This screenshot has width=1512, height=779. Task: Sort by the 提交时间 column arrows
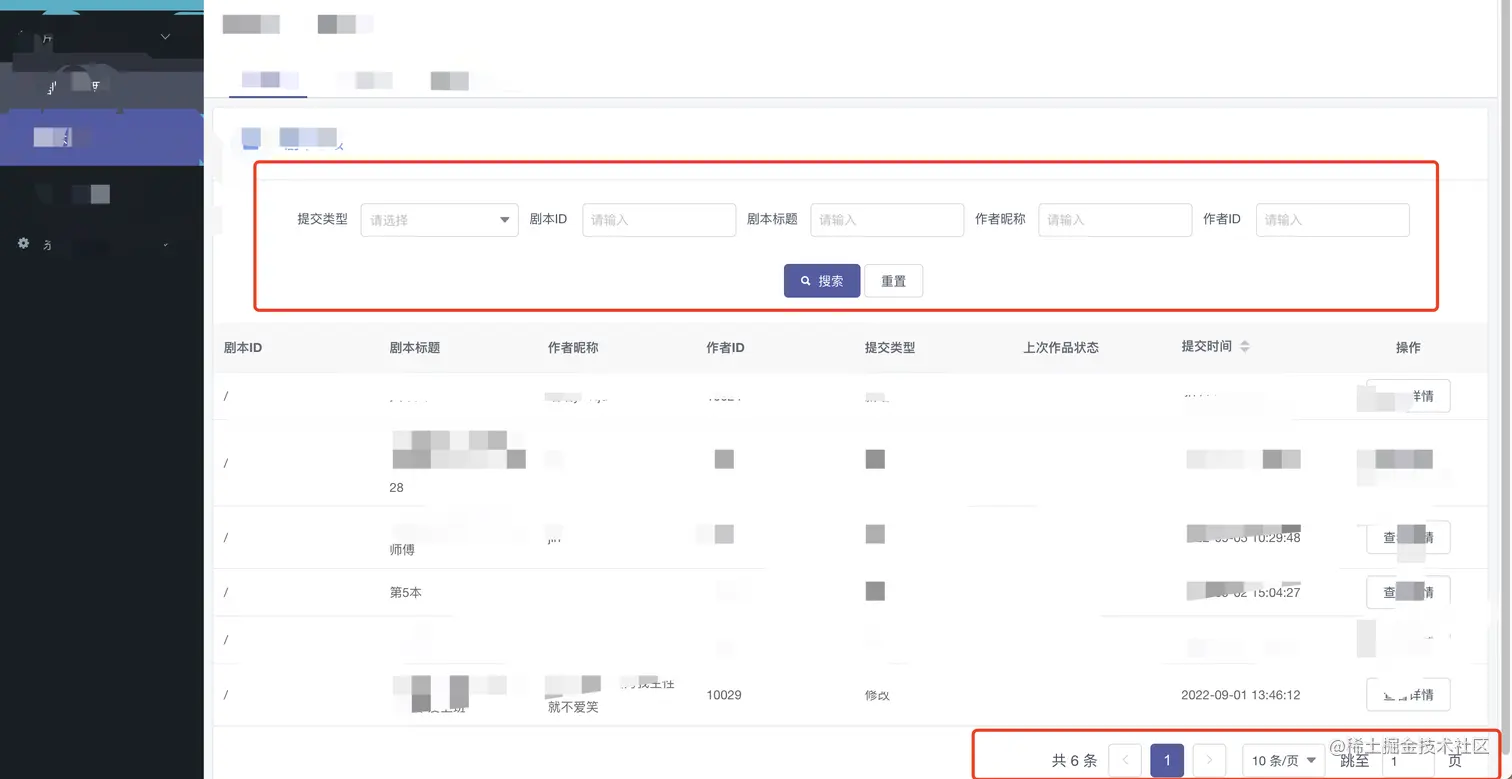[1245, 347]
